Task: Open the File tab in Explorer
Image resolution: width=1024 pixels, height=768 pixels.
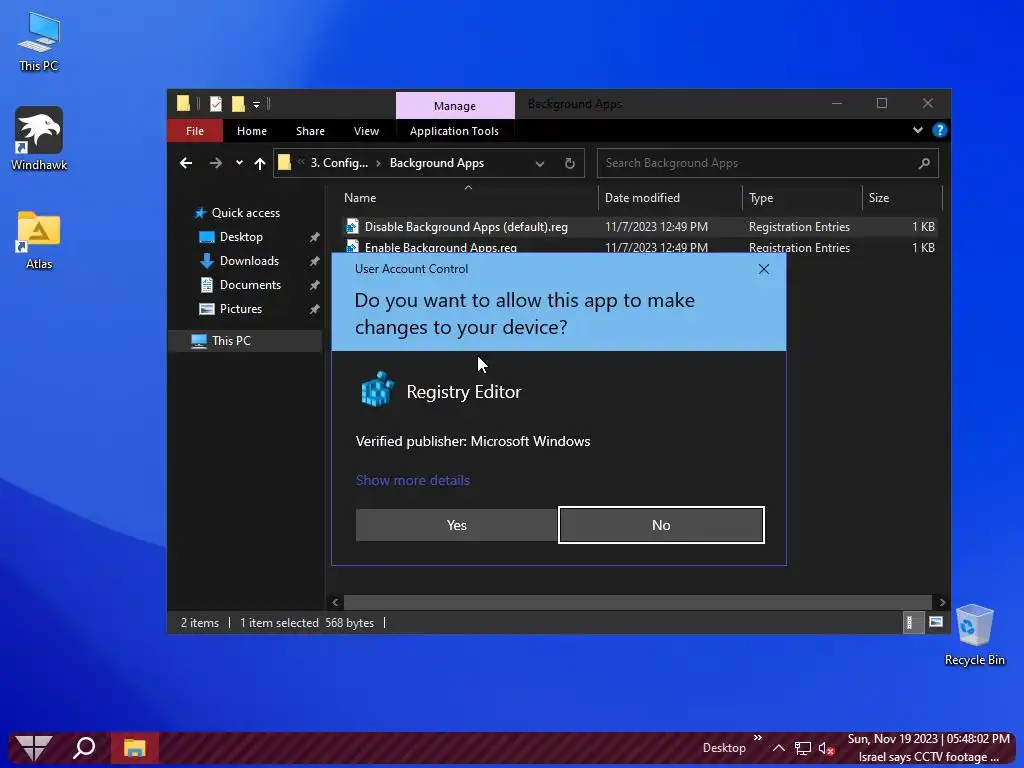Action: coord(195,131)
